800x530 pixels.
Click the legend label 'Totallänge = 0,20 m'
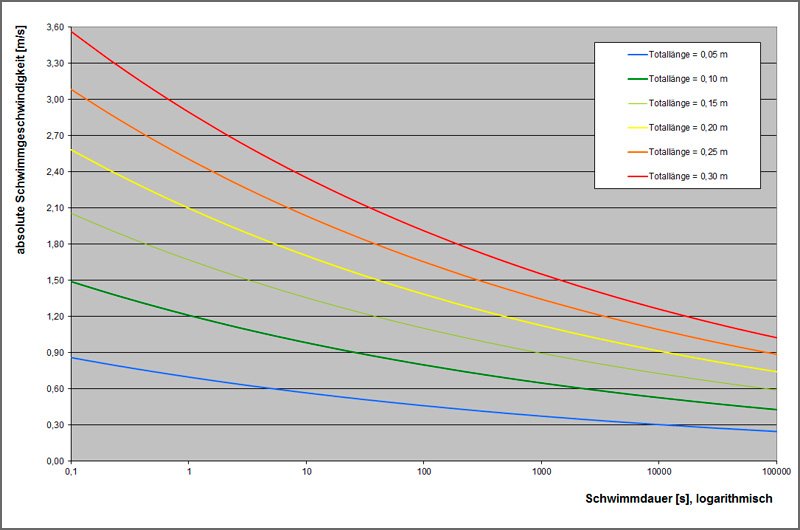click(688, 127)
